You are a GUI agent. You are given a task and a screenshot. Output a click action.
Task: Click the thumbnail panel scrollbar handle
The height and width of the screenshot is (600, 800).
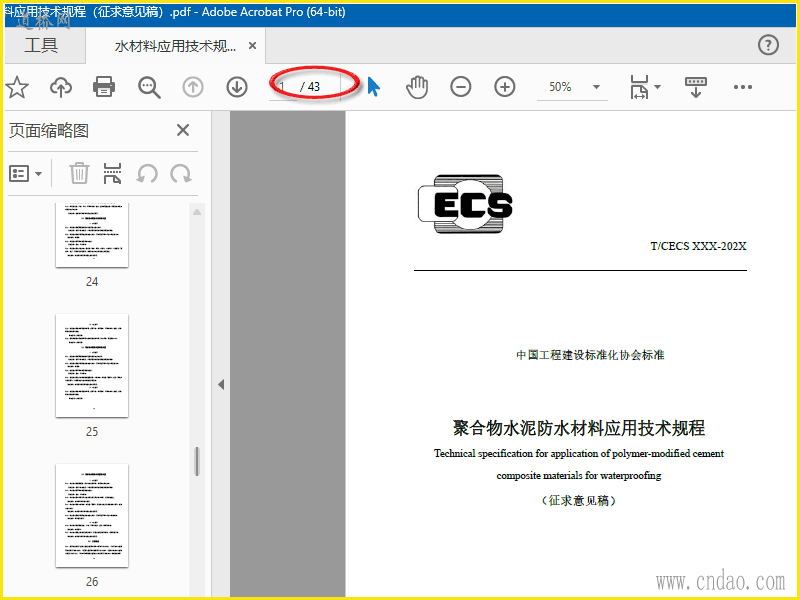coord(197,462)
